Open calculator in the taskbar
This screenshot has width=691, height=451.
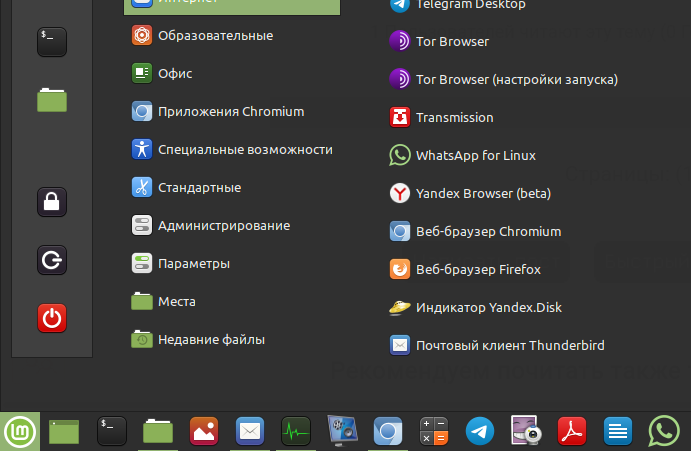(x=434, y=431)
